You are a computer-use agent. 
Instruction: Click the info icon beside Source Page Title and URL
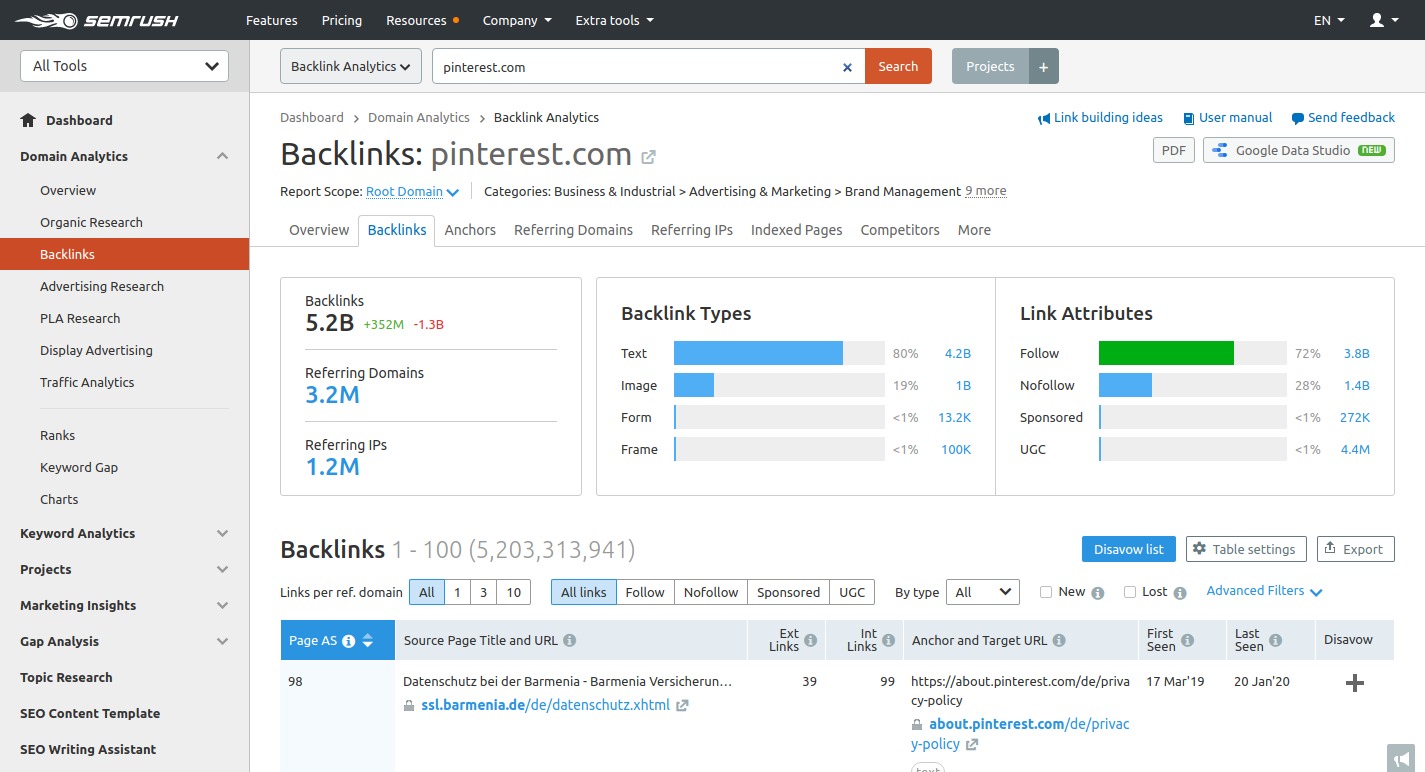pos(569,641)
